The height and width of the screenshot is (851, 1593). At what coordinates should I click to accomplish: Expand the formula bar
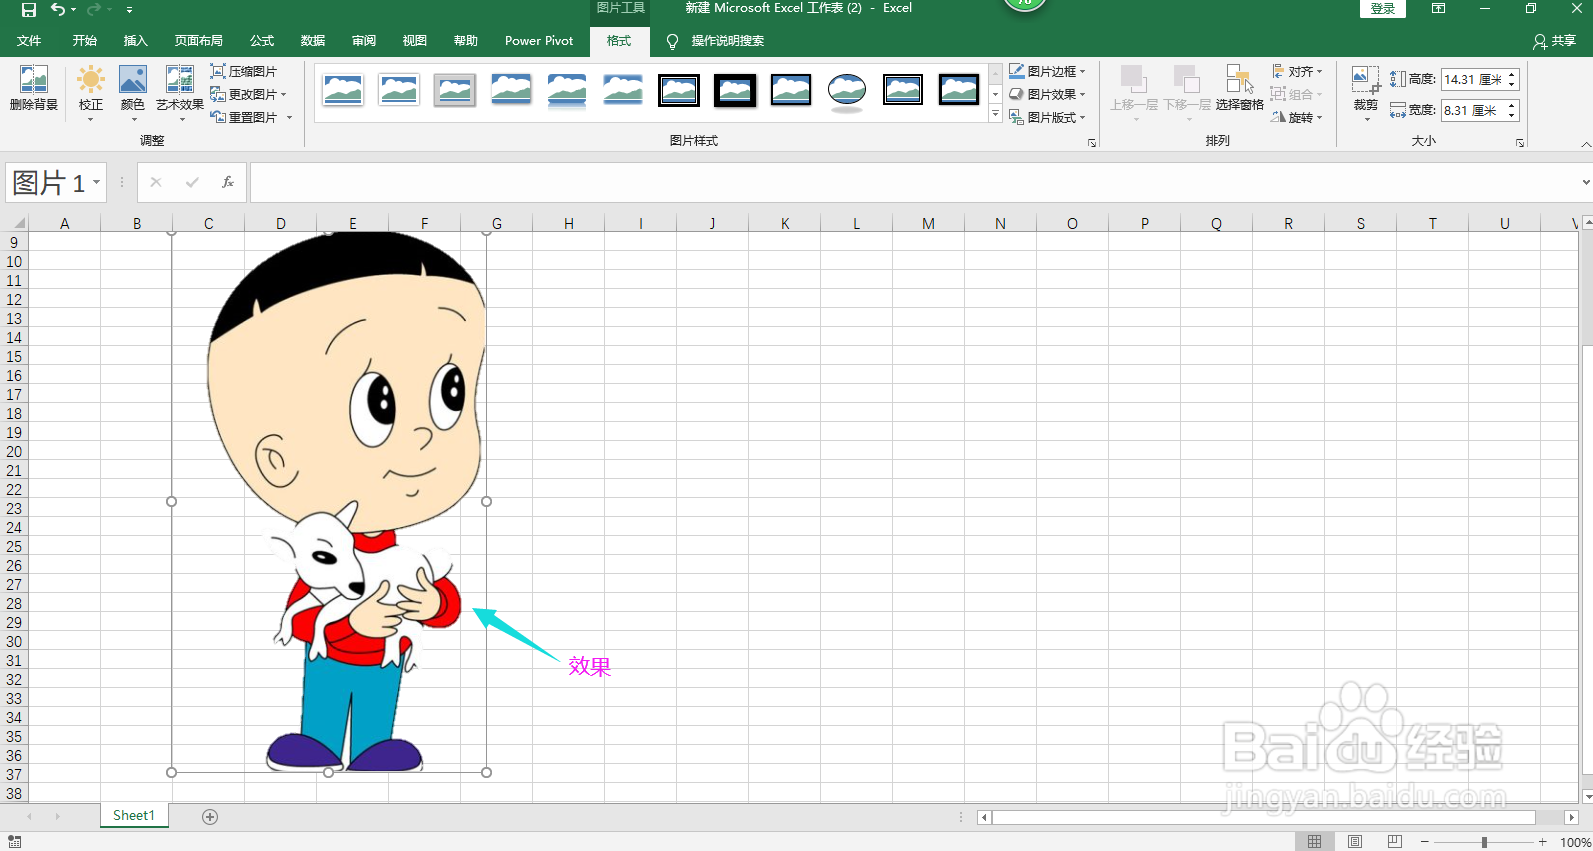[x=1585, y=182]
